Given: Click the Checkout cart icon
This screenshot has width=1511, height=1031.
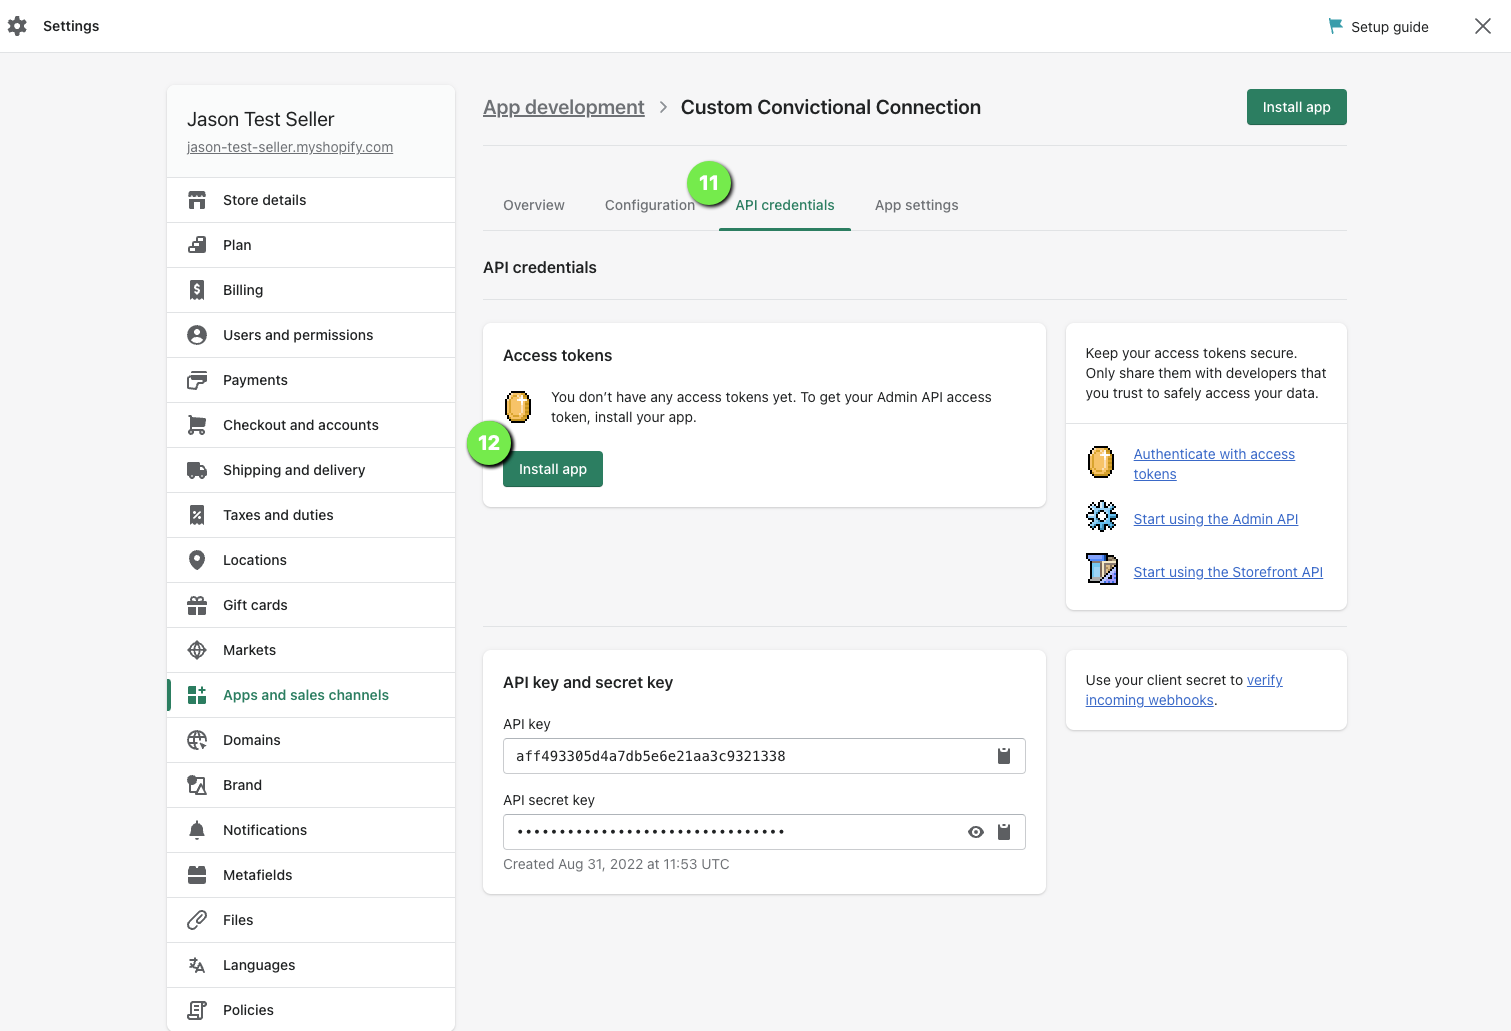Looking at the screenshot, I should tap(197, 425).
